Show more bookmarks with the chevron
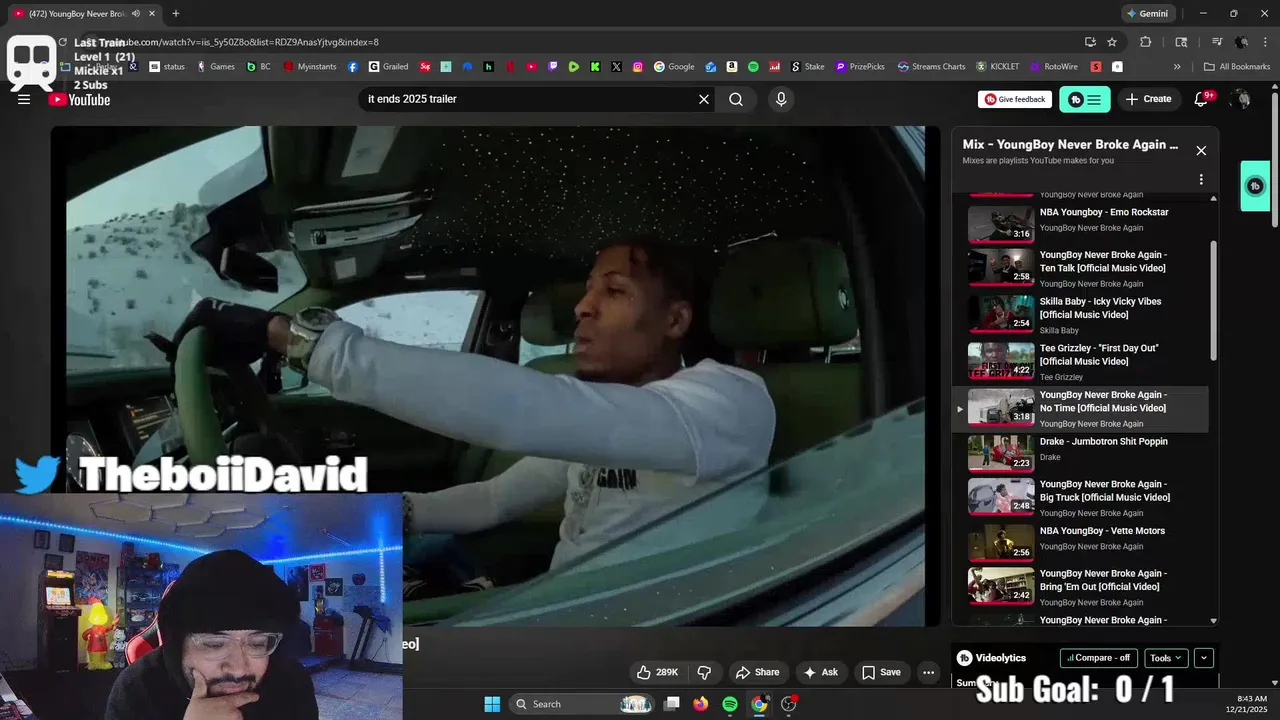This screenshot has width=1280, height=720. coord(1177,67)
